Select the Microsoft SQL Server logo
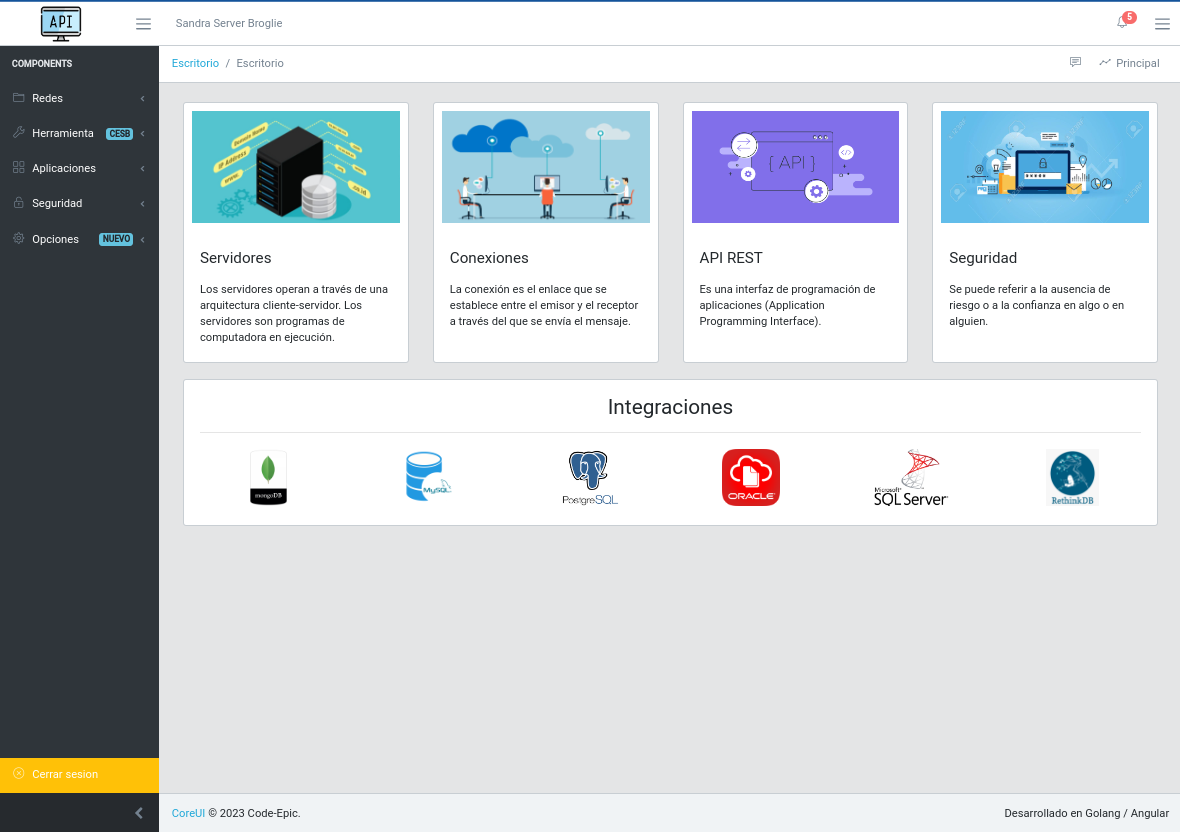 point(911,478)
